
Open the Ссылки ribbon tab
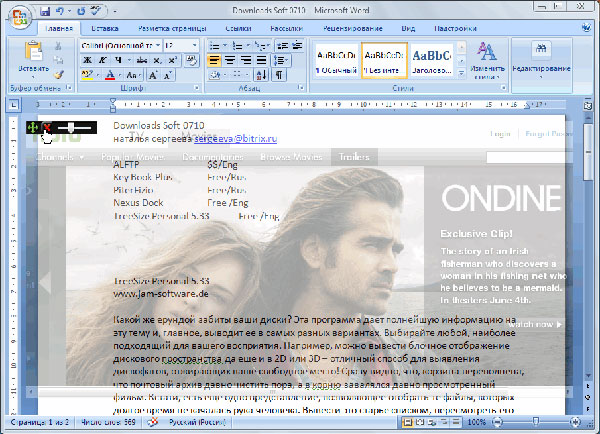pyautogui.click(x=238, y=28)
